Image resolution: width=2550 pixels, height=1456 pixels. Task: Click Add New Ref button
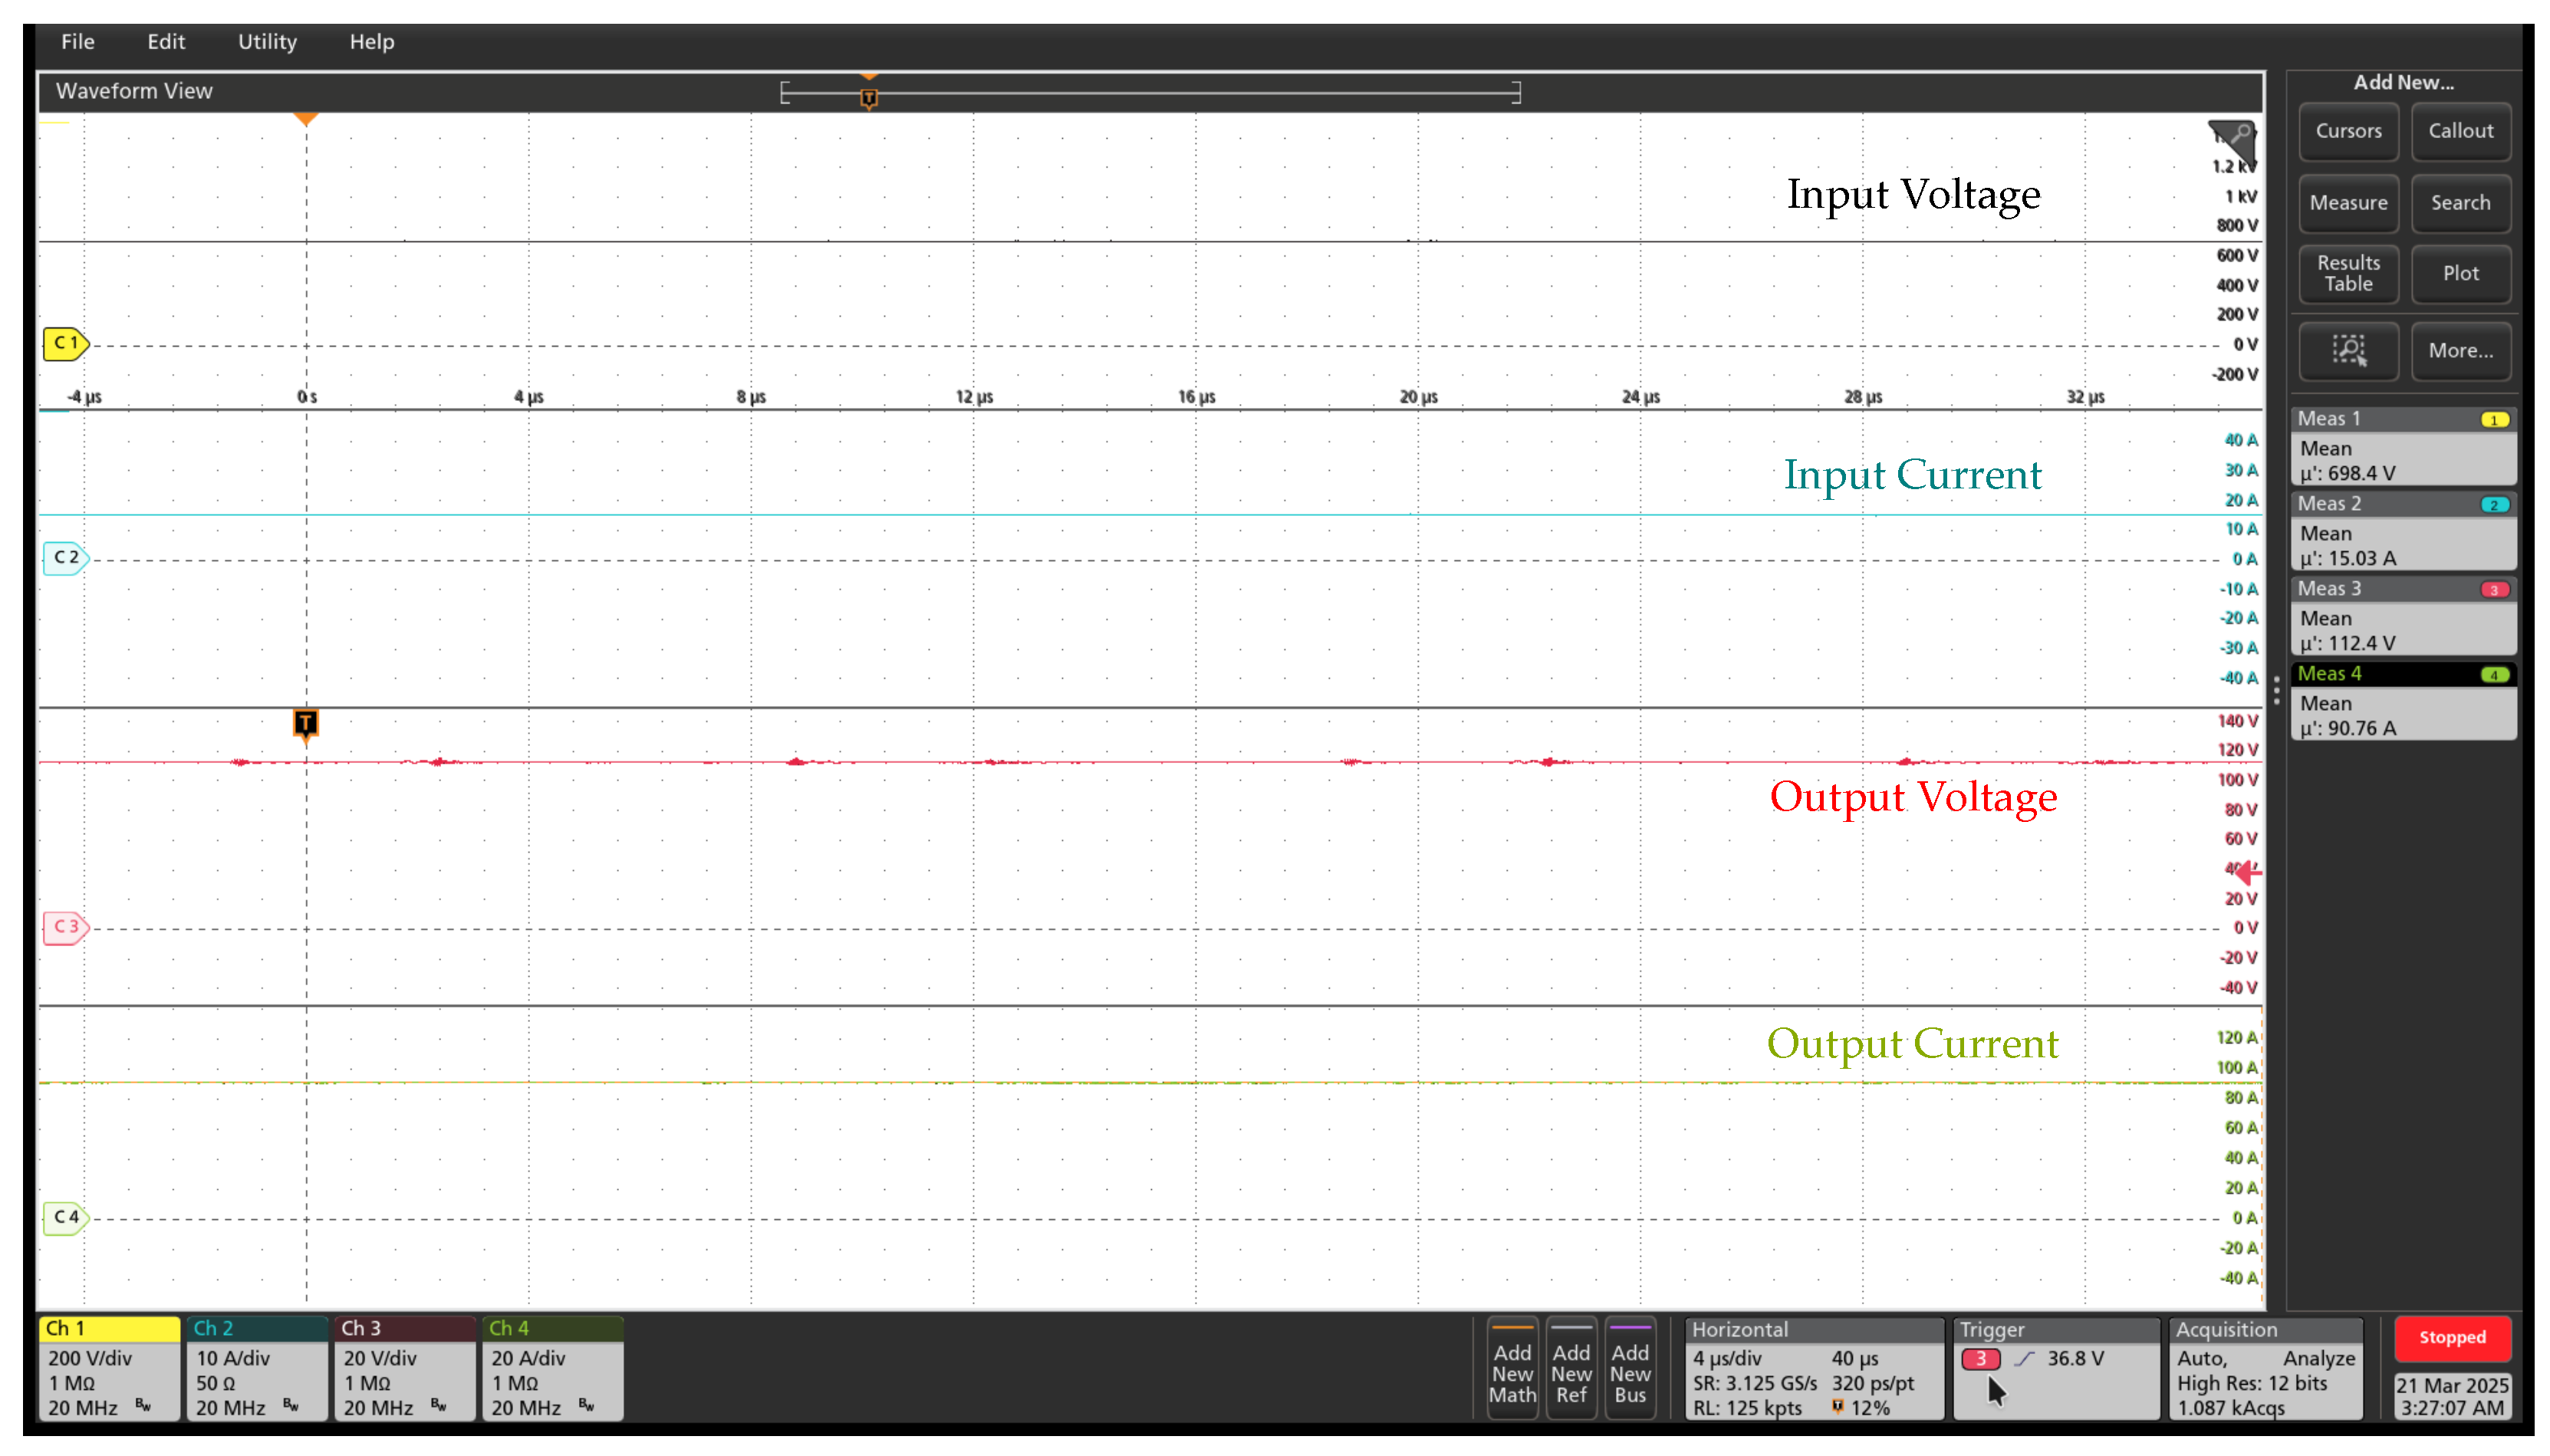point(1570,1367)
